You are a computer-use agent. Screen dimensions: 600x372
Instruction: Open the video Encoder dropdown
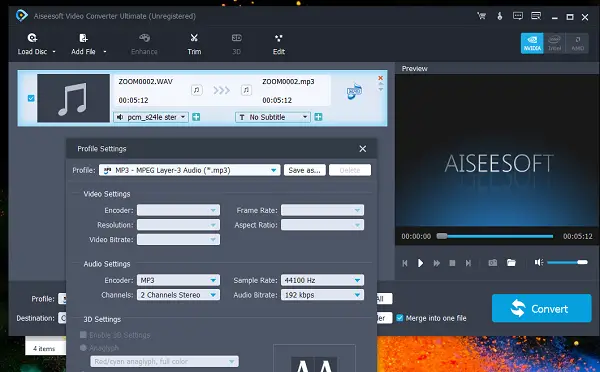178,210
